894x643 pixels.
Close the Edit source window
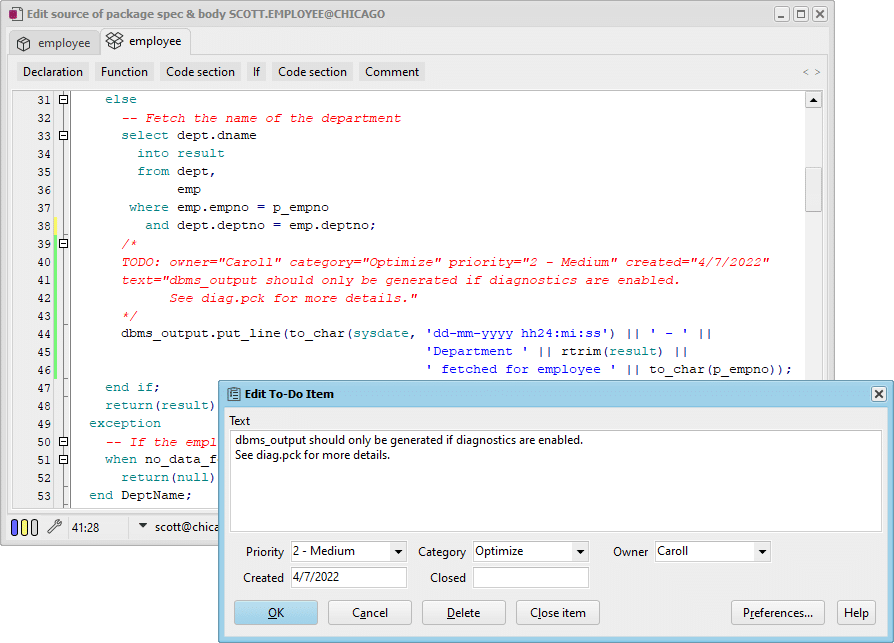coord(820,14)
